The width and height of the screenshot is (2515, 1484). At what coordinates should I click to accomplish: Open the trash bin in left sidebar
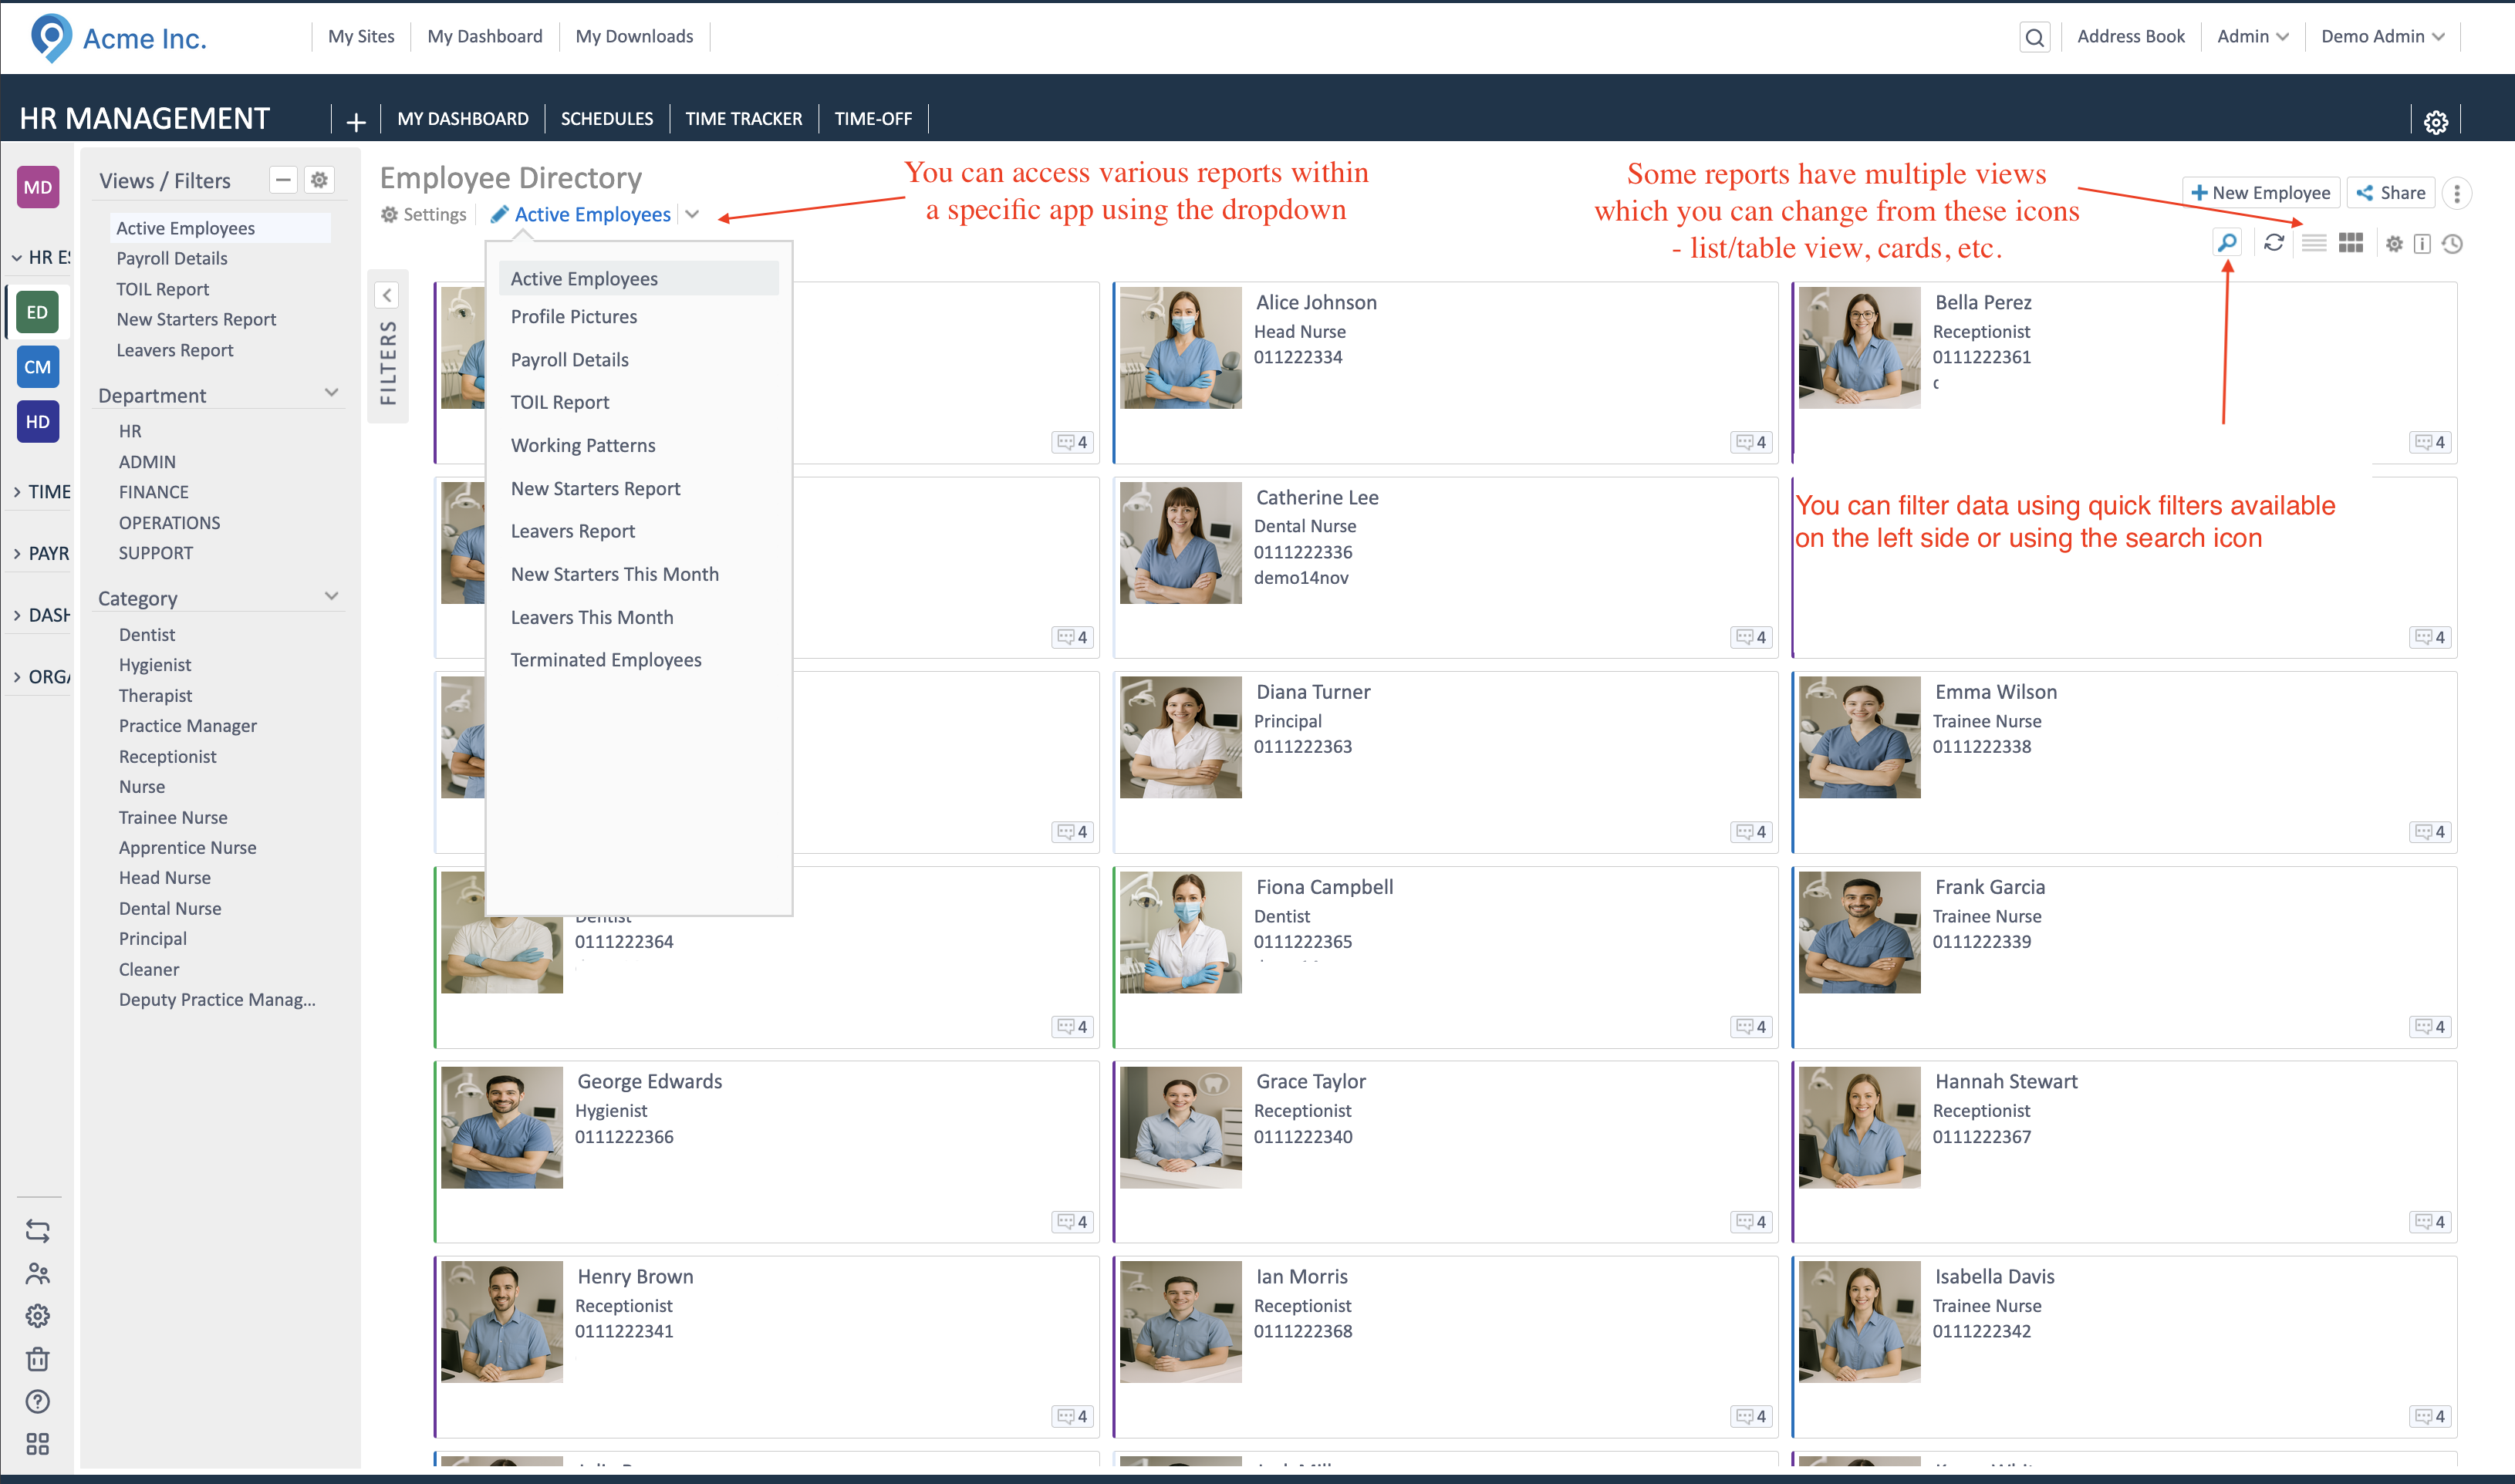pyautogui.click(x=38, y=1359)
